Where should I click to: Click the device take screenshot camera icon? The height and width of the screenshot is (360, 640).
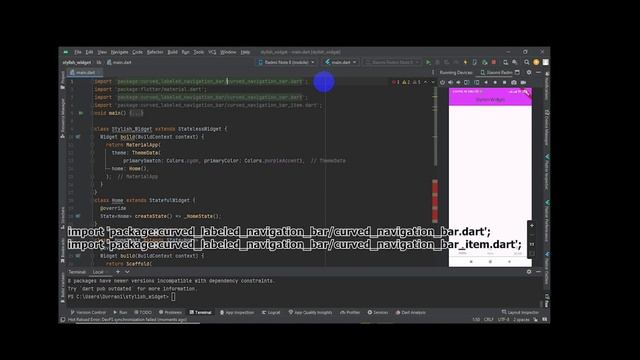(514, 82)
